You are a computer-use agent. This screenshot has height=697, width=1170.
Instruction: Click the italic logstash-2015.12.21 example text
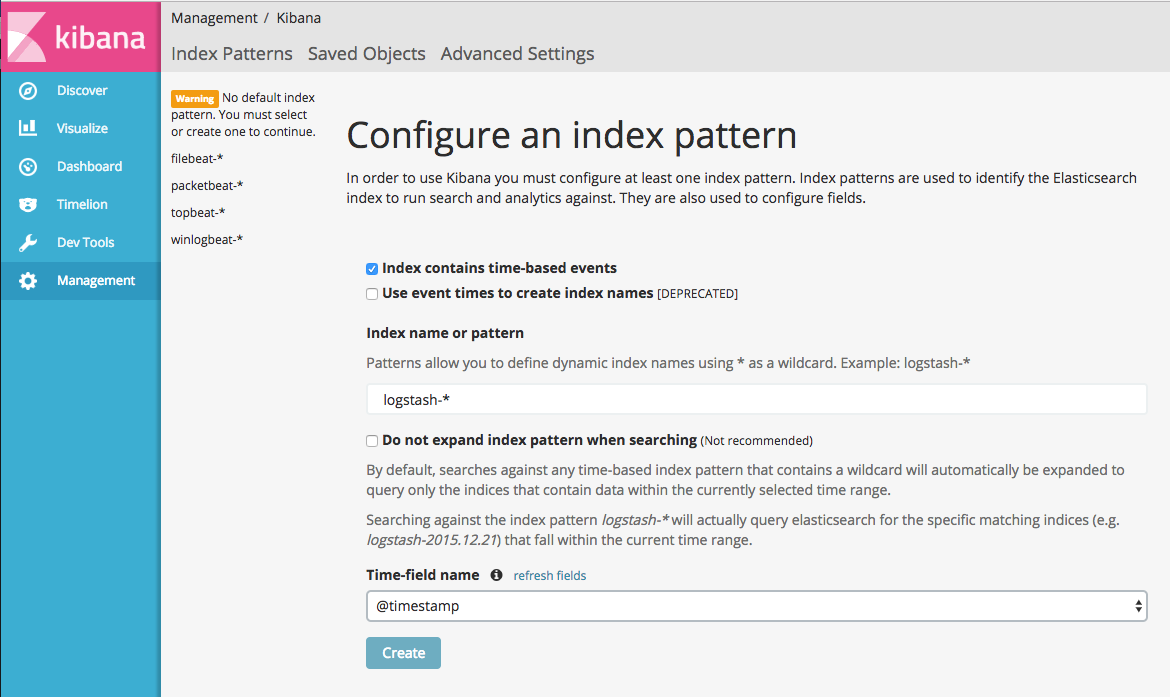coord(431,540)
